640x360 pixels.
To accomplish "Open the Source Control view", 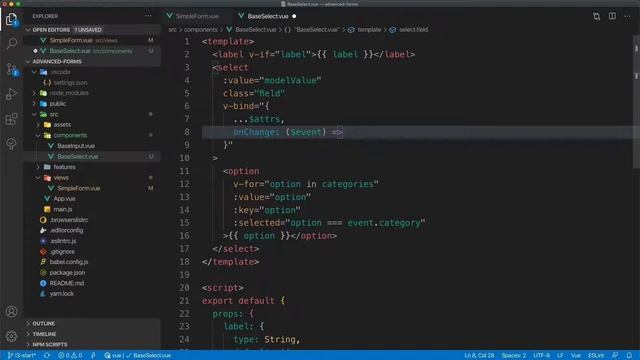I will pyautogui.click(x=11, y=69).
